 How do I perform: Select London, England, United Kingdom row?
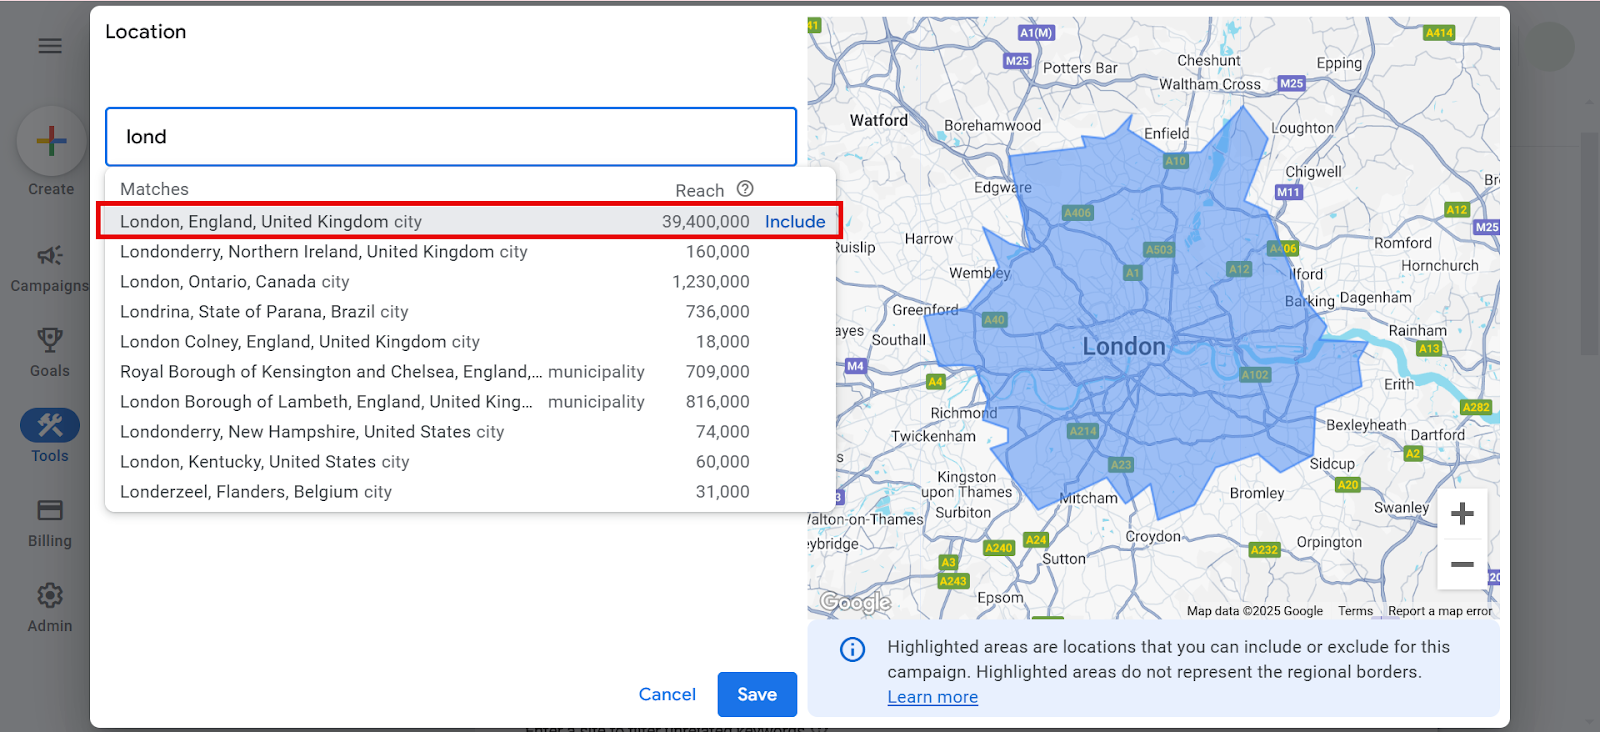[470, 222]
